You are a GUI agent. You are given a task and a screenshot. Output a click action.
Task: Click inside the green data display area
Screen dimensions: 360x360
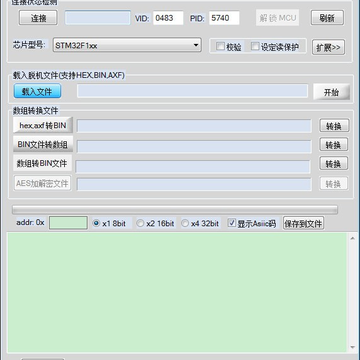(177, 293)
